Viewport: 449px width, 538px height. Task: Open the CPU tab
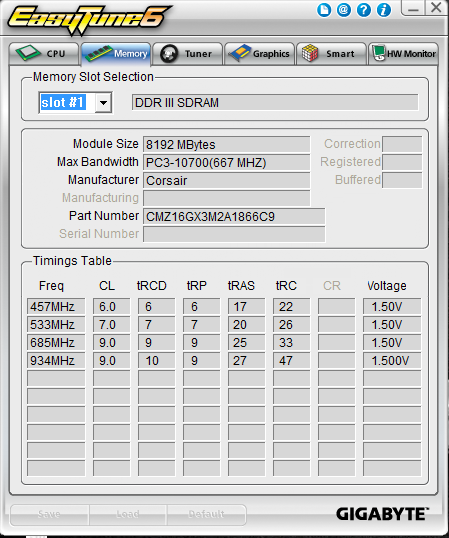(44, 54)
